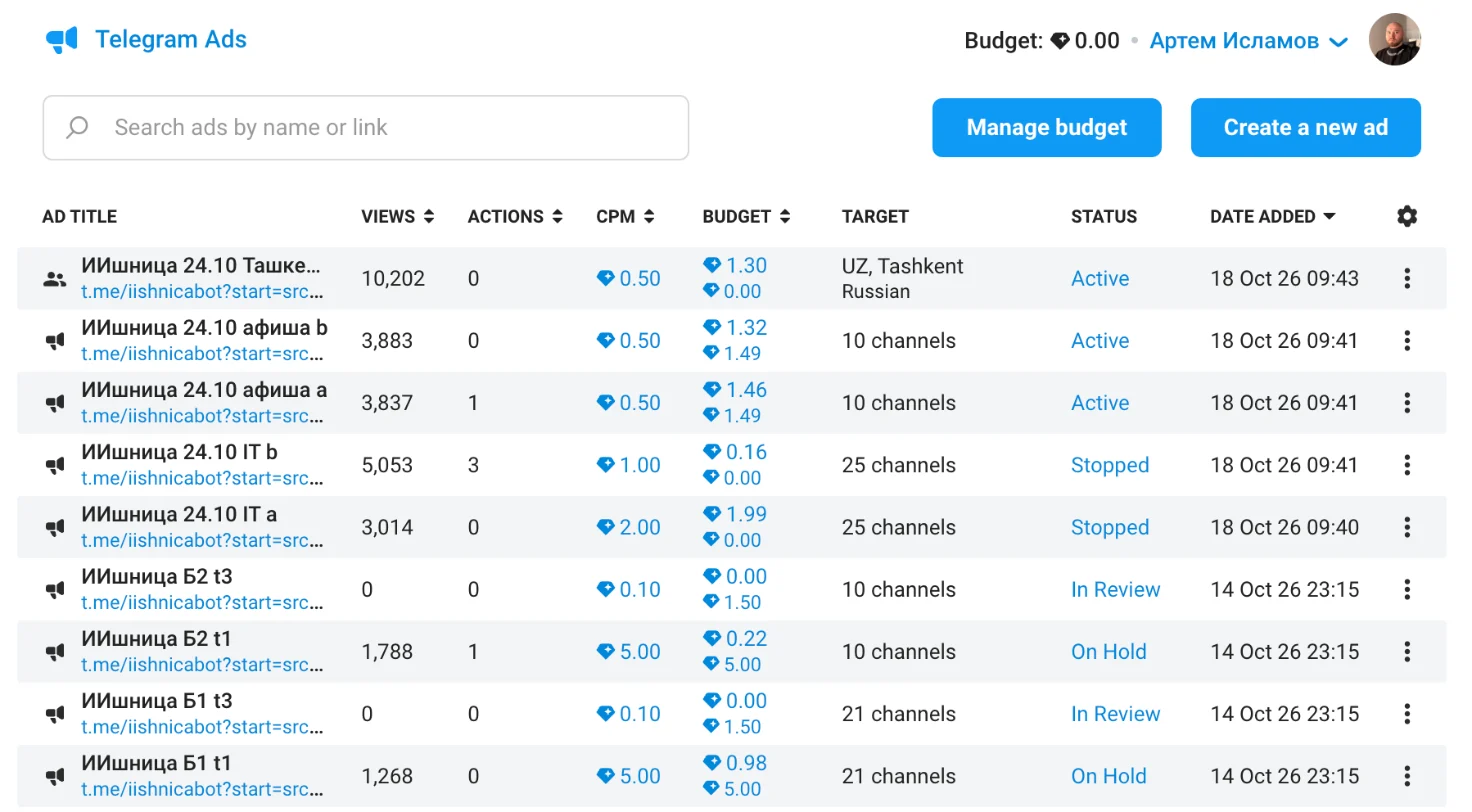Open three-dot menu for ИИшница 24.10 Ташкент ad
Viewport: 1472px width, 812px height.
1407,278
